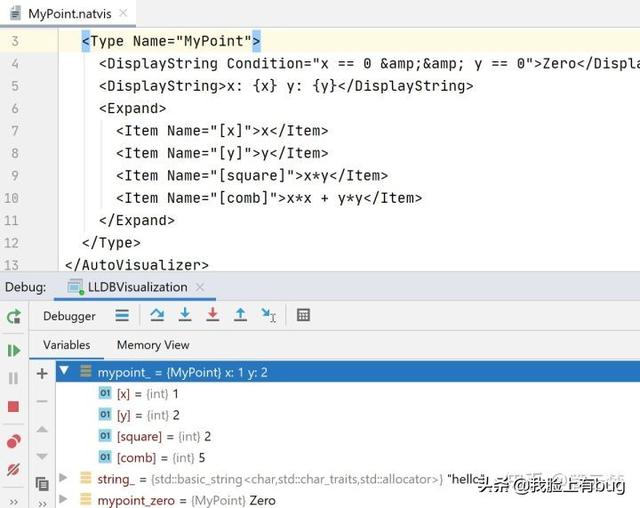640x508 pixels.
Task: Click the Show Execution Point lines icon
Action: click(x=122, y=315)
